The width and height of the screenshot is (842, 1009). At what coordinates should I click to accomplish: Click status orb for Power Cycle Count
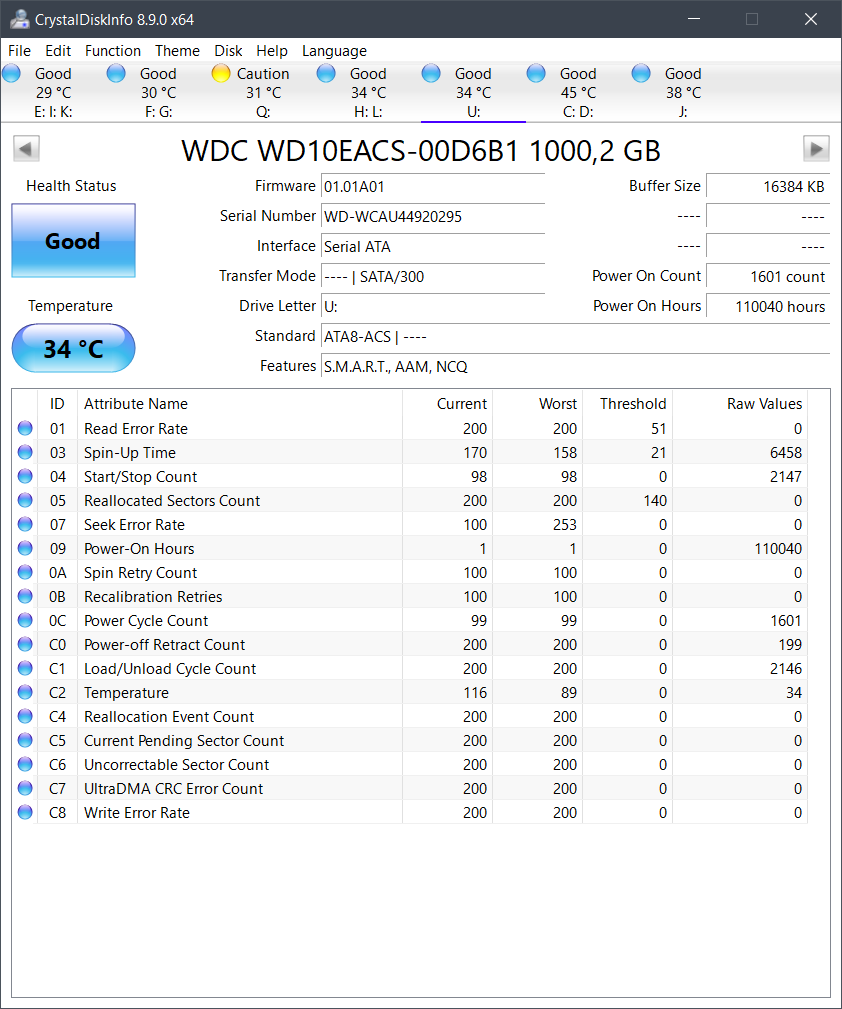point(25,620)
